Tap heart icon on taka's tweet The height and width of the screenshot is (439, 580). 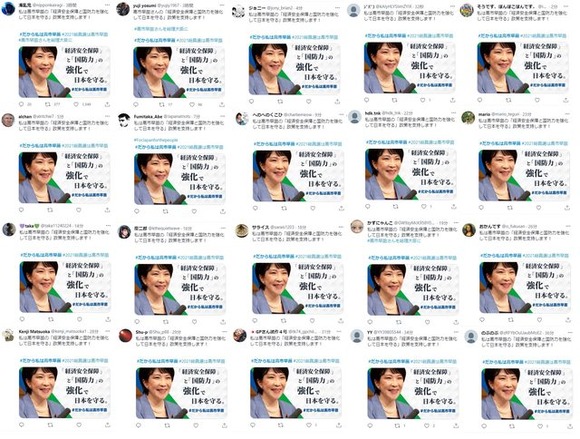pyautogui.click(x=79, y=319)
